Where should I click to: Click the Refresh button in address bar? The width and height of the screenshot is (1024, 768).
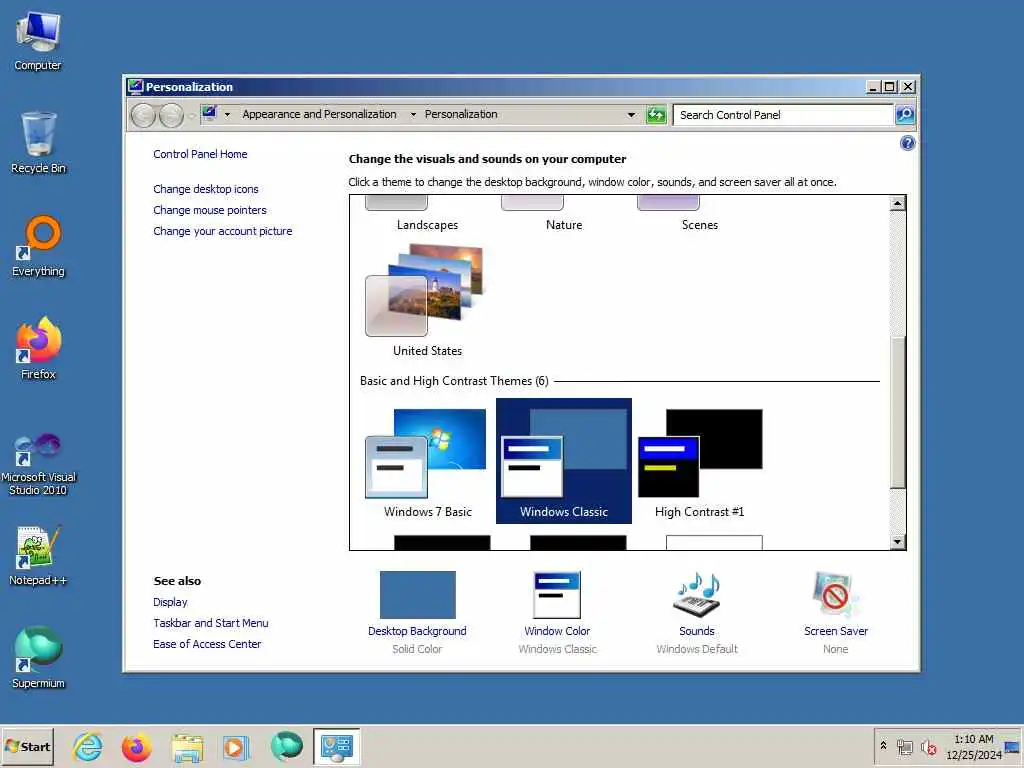point(656,115)
